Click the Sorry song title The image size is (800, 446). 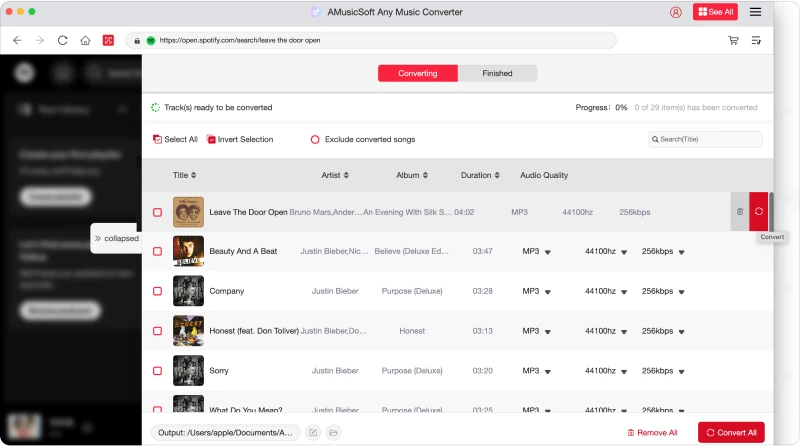(219, 371)
